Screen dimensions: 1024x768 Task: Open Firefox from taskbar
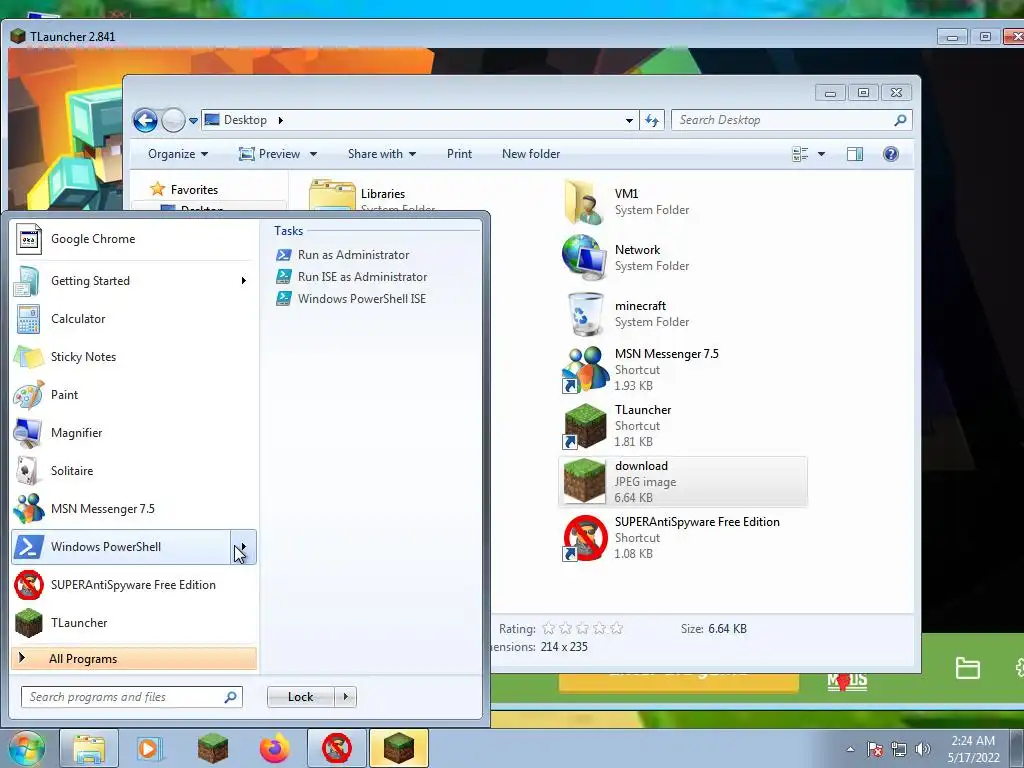274,748
